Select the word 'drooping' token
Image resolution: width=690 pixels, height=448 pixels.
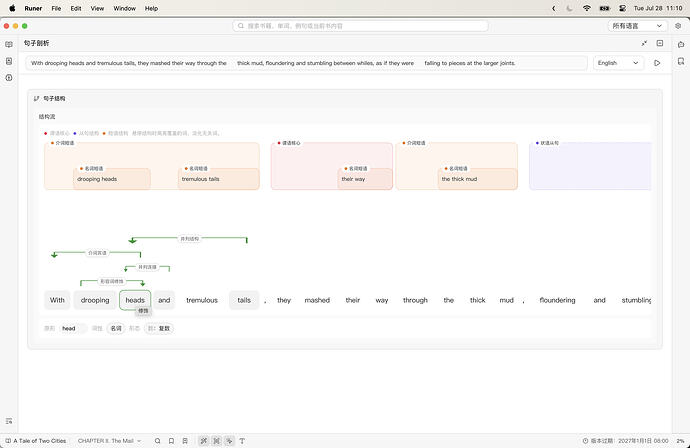pyautogui.click(x=95, y=300)
